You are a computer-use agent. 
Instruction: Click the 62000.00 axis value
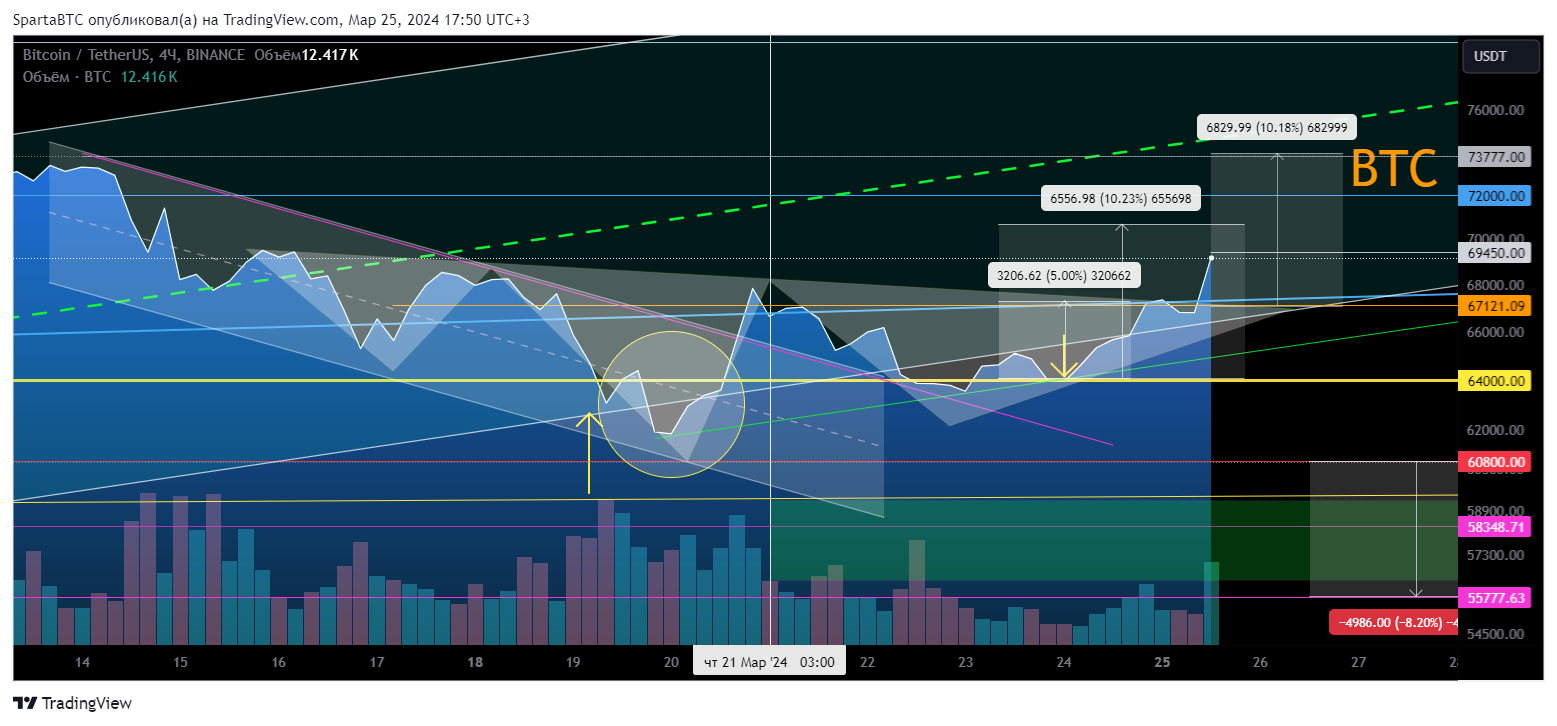1496,430
